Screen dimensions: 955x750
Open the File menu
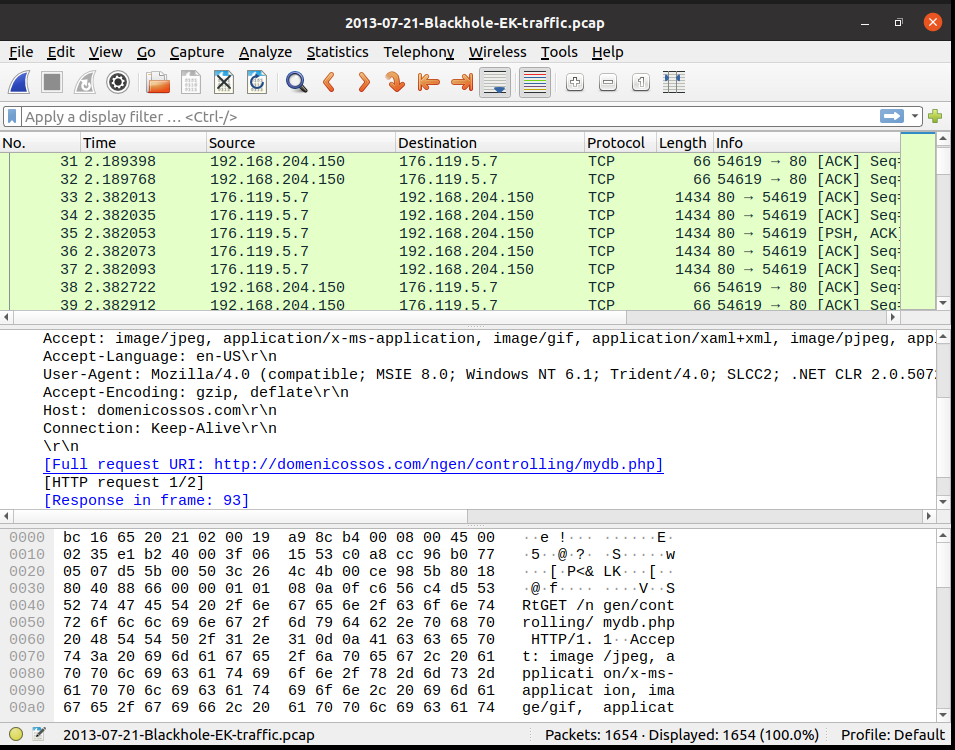[21, 52]
